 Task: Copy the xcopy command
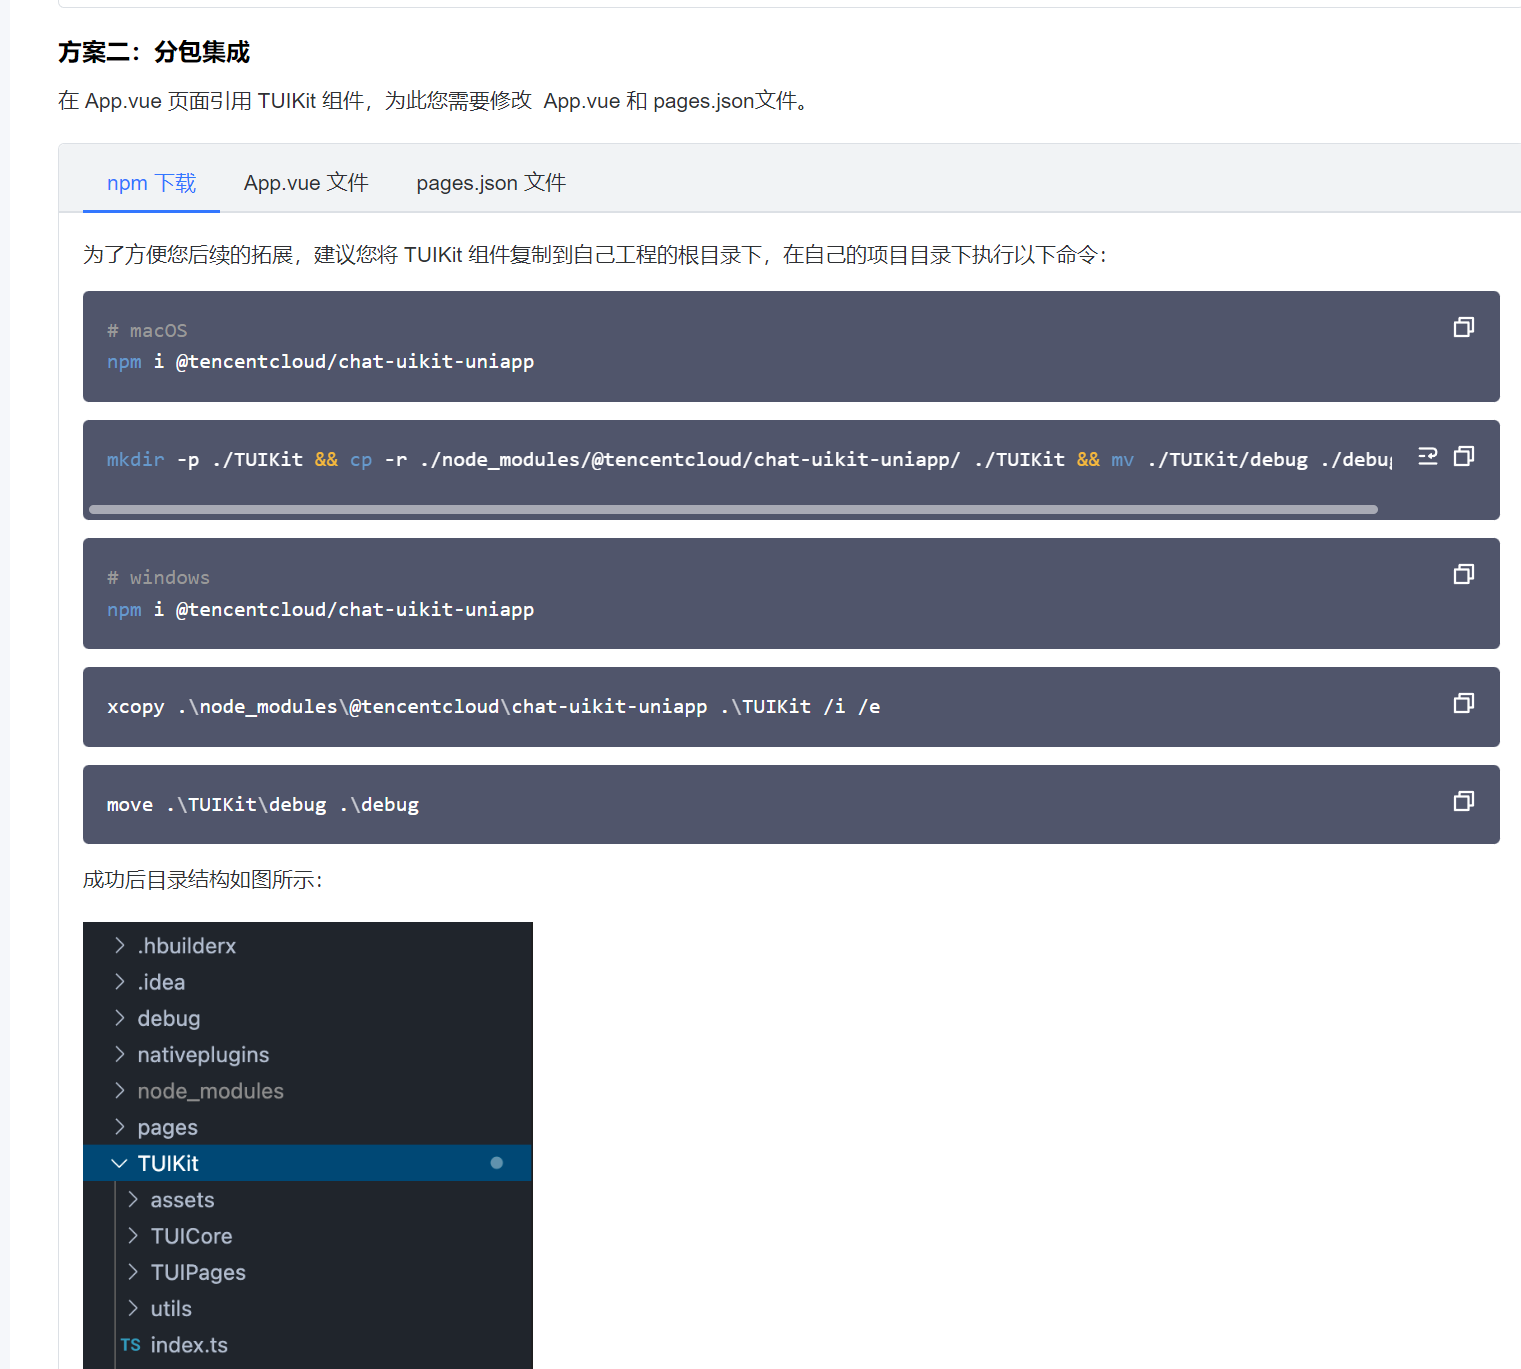pos(1463,703)
